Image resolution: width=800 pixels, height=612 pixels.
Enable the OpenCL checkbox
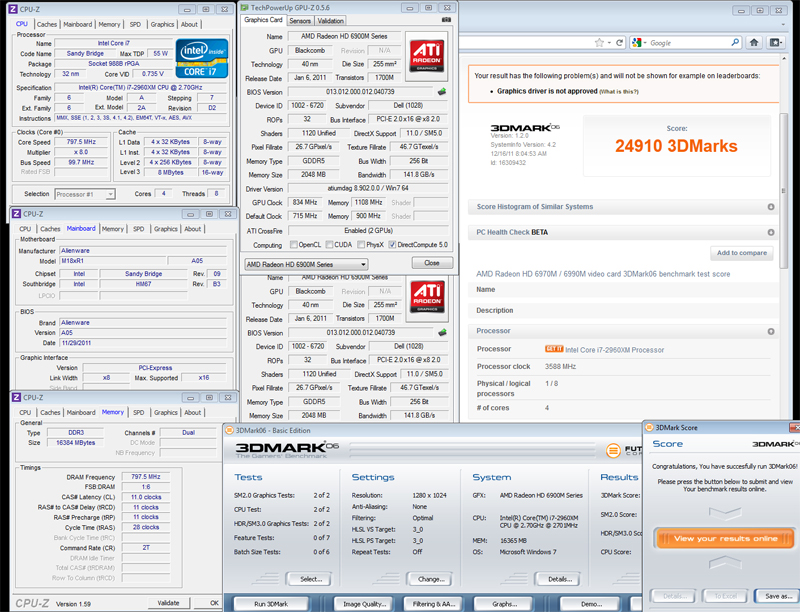(x=294, y=245)
